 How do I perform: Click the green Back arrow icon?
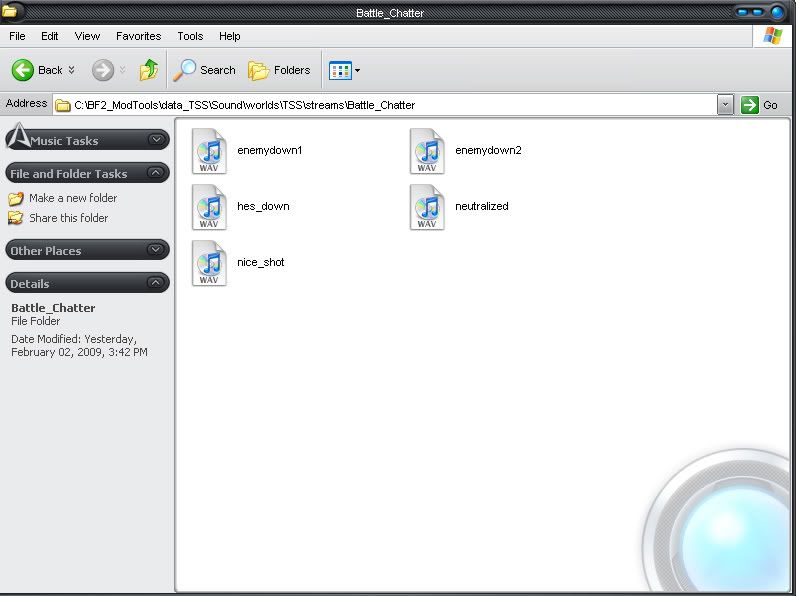click(x=23, y=70)
